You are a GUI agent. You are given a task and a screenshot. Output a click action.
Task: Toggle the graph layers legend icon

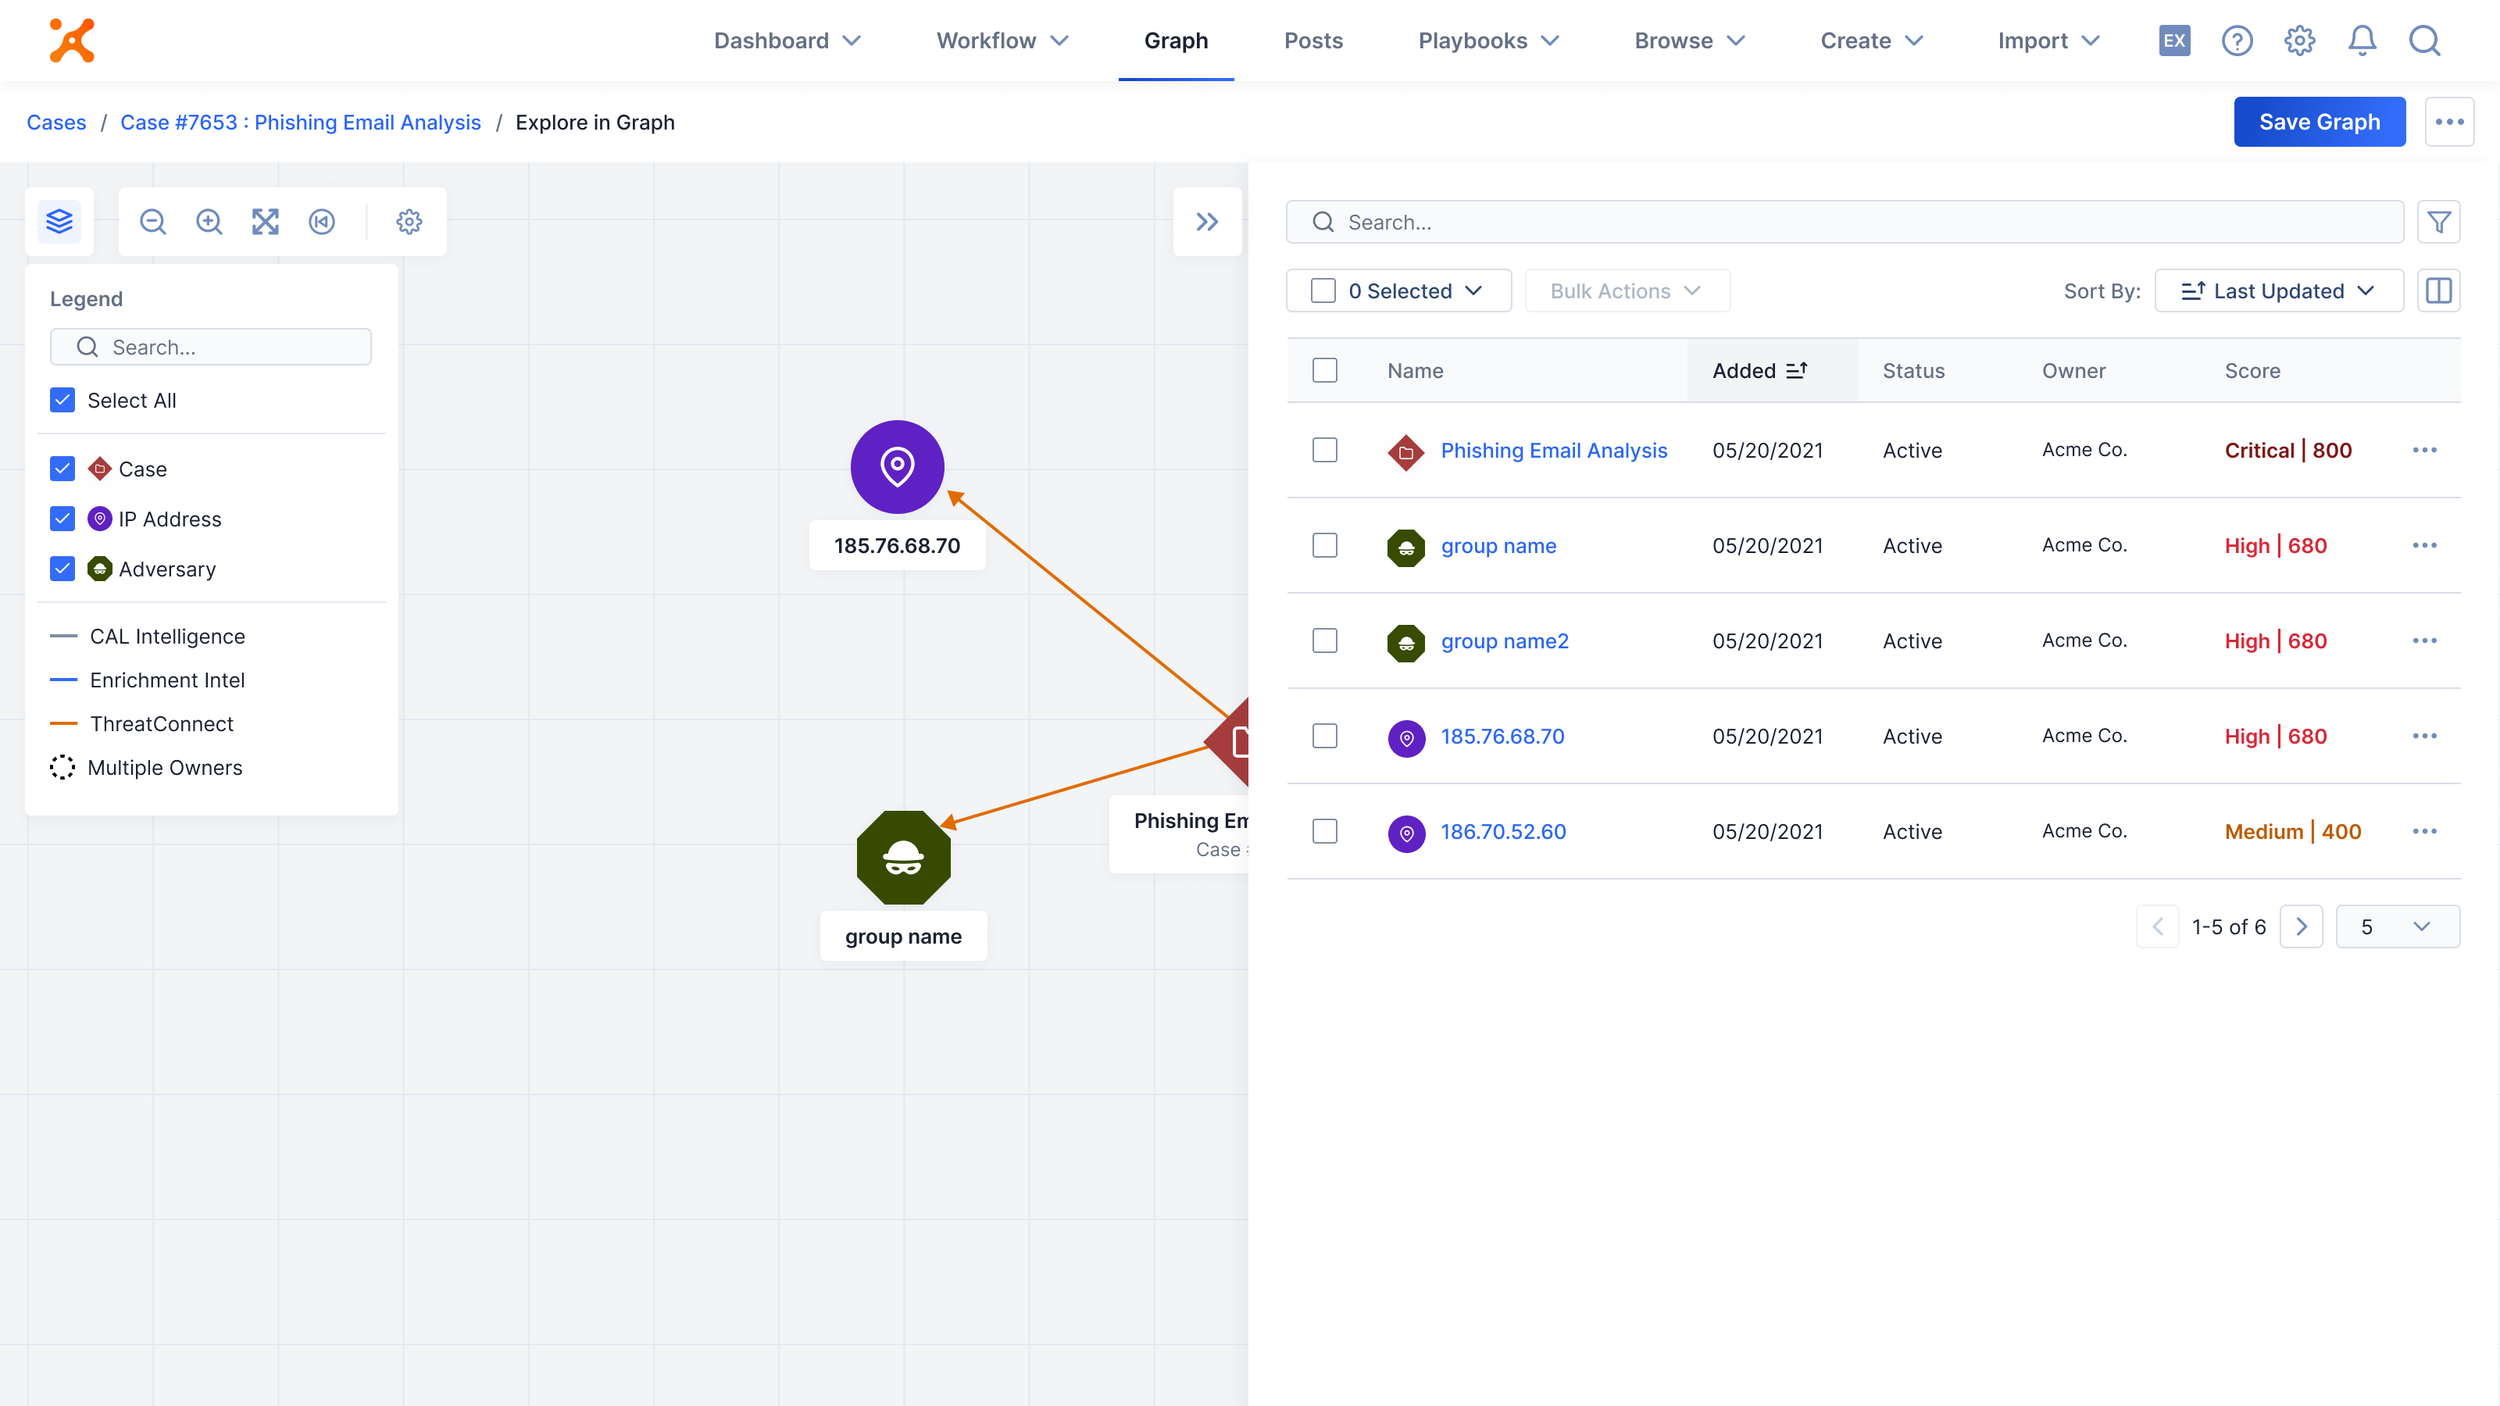60,221
